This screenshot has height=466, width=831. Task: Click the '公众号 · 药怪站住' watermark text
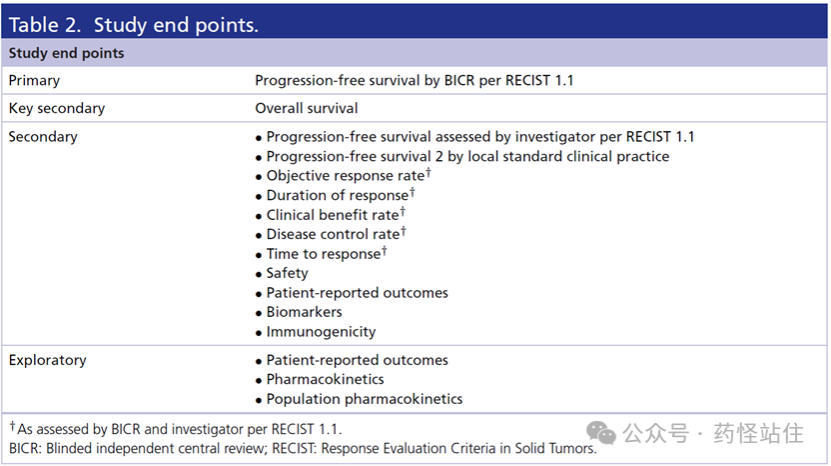713,433
